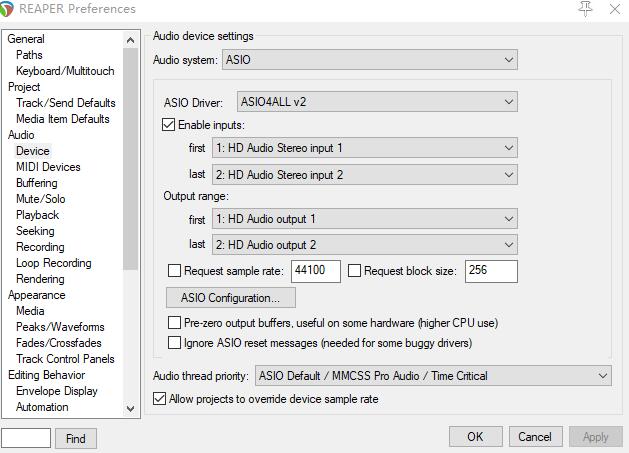Open the Audio system dropdown
This screenshot has width=629, height=453.
coord(369,60)
